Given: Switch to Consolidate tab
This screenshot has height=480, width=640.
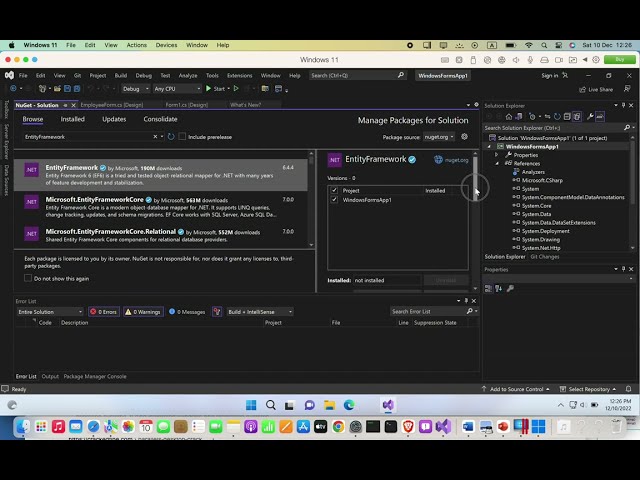Looking at the screenshot, I should pos(160,119).
